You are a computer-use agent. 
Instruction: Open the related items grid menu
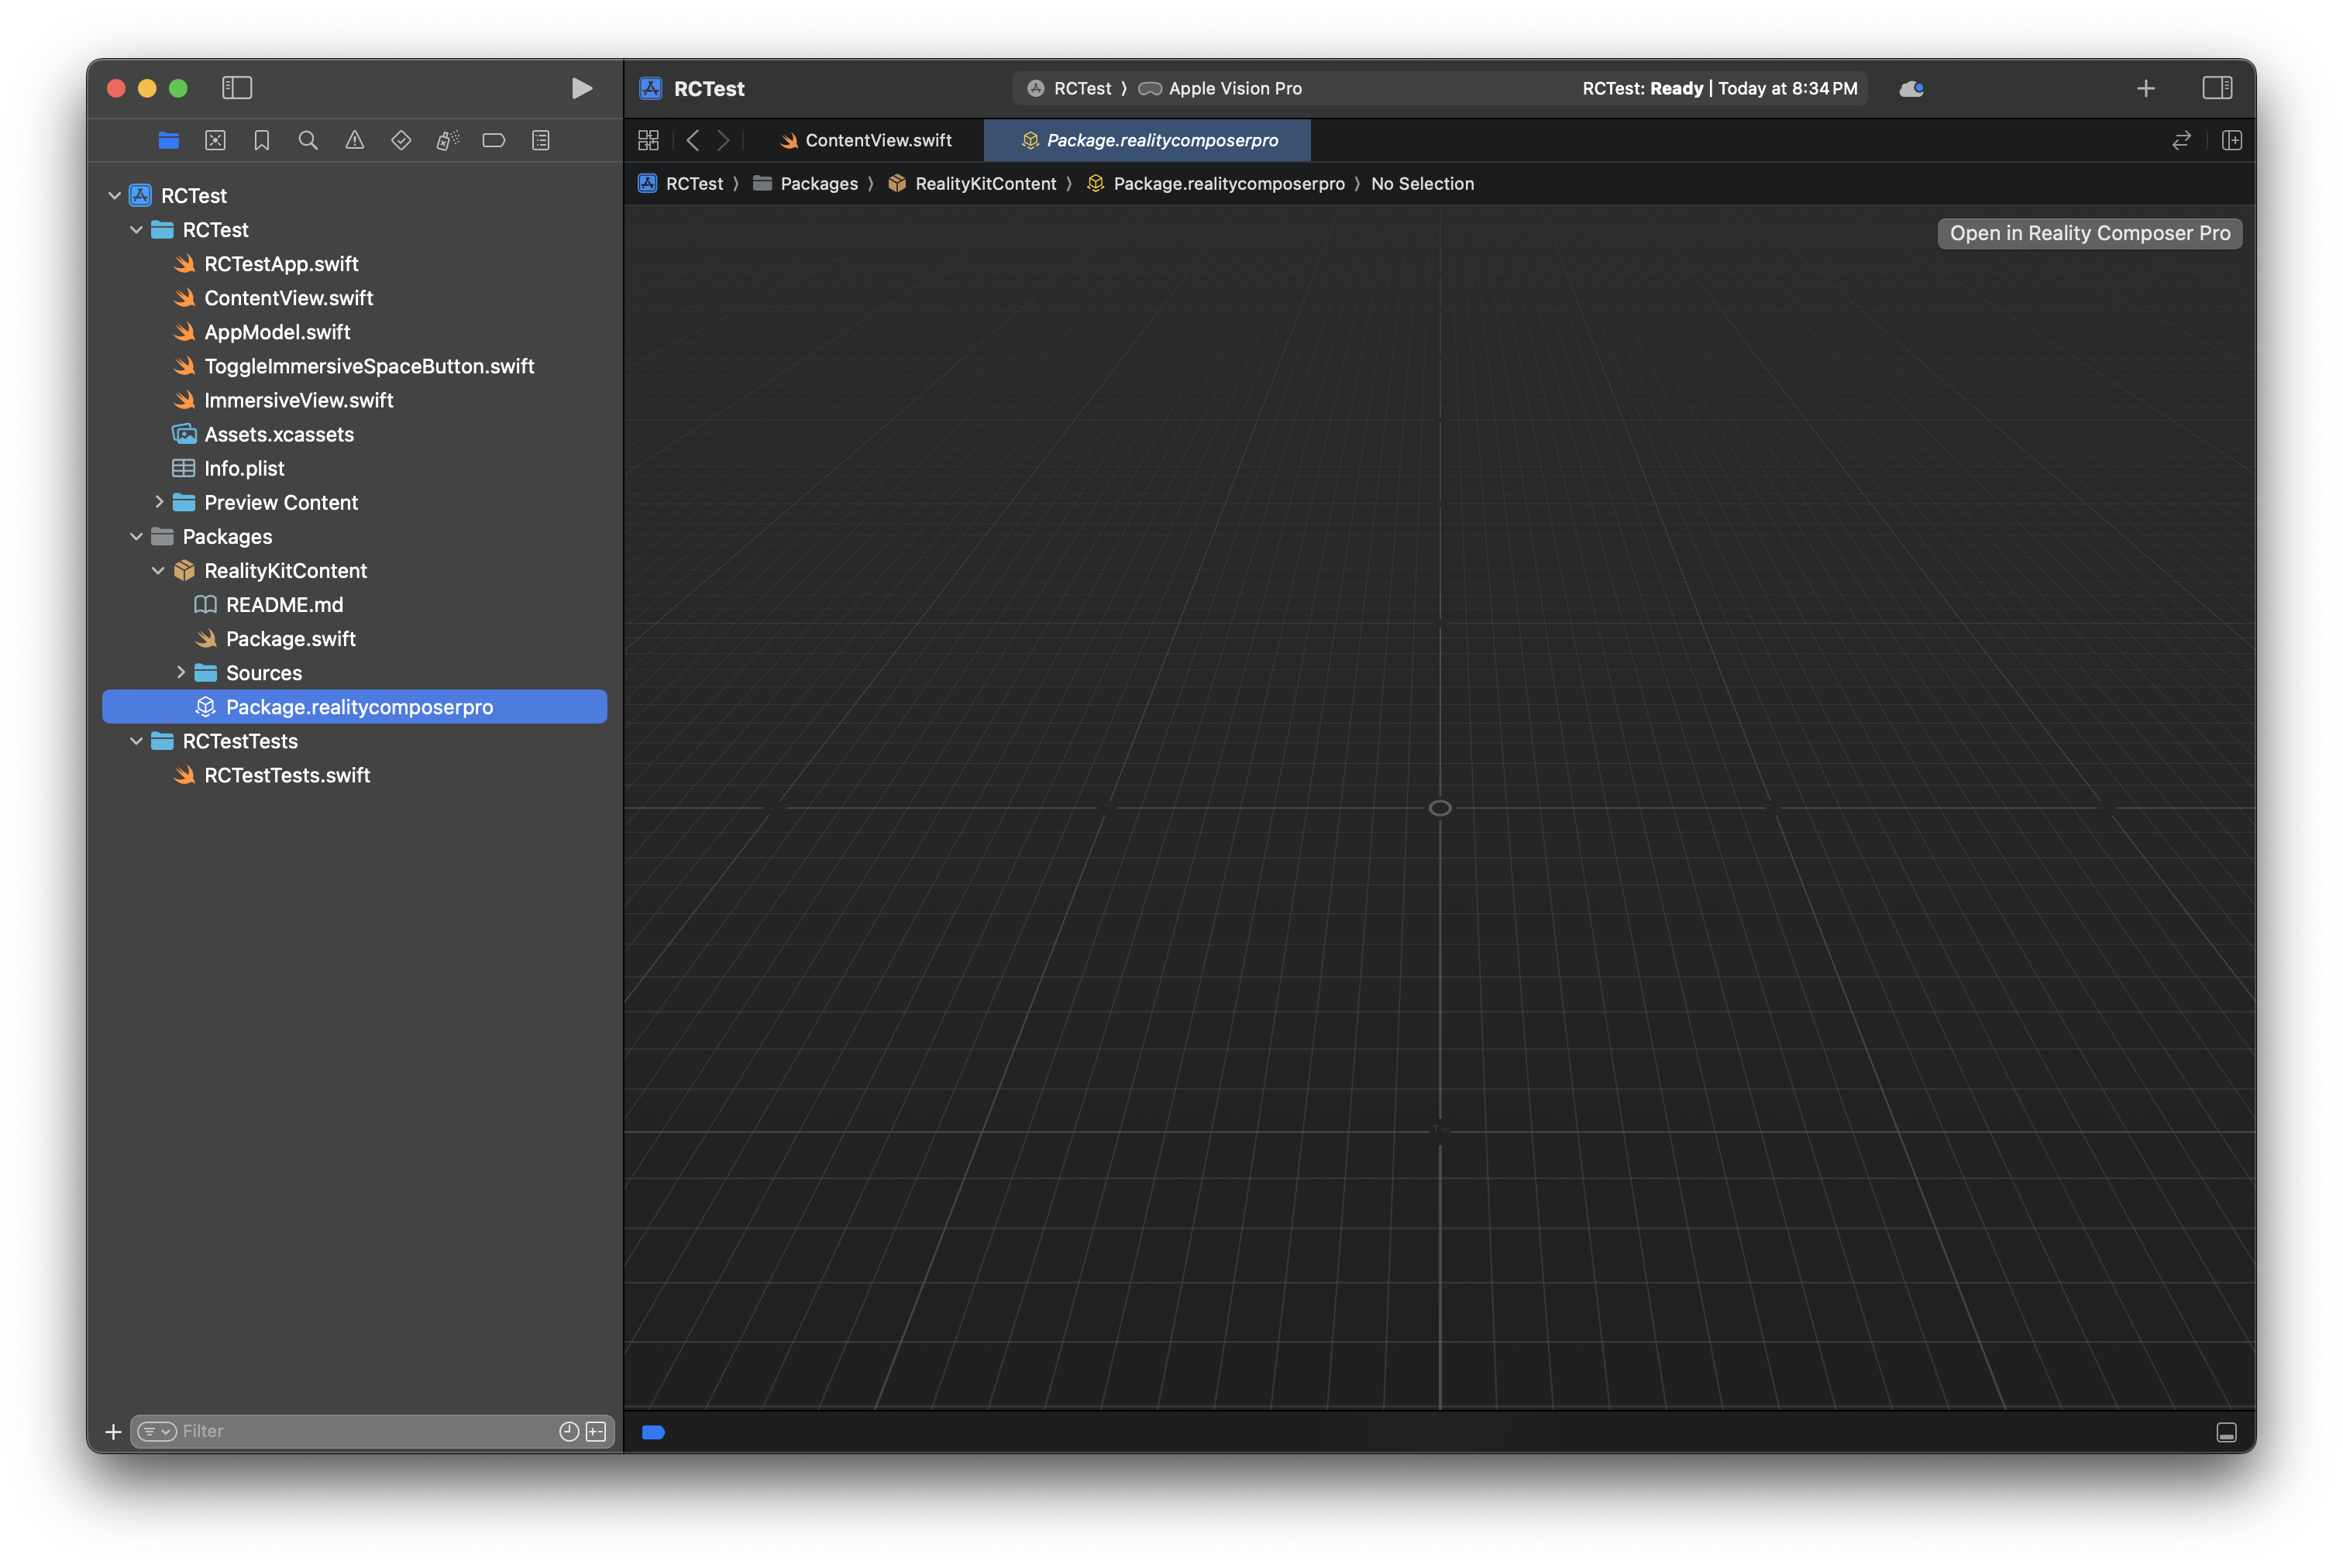pos(648,141)
